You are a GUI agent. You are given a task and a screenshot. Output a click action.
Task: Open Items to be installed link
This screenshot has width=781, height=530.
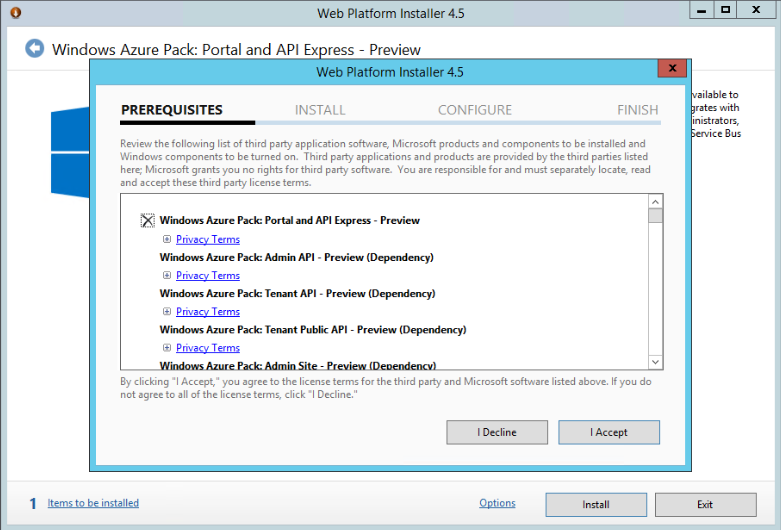[93, 503]
